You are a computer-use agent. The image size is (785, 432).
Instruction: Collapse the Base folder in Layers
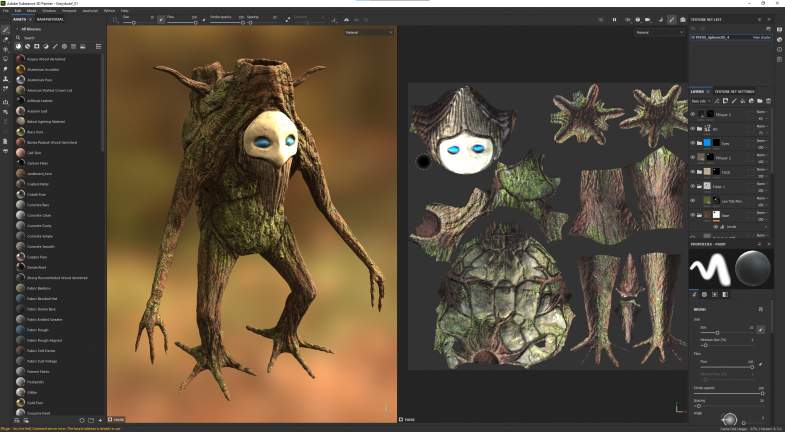699,215
